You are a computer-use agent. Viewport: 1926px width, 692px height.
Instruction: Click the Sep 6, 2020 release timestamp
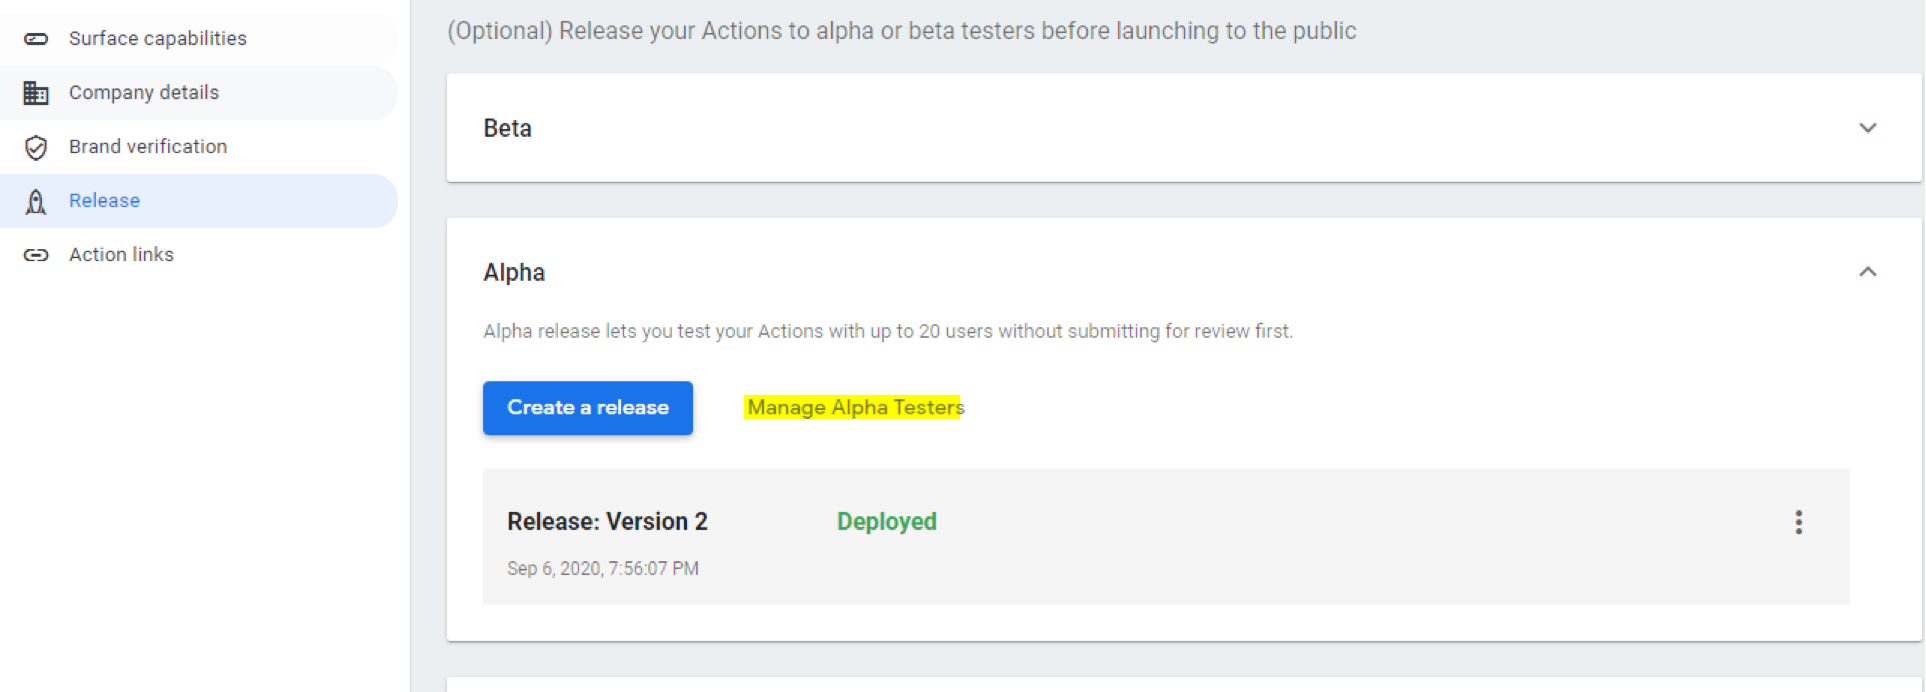[x=603, y=568]
